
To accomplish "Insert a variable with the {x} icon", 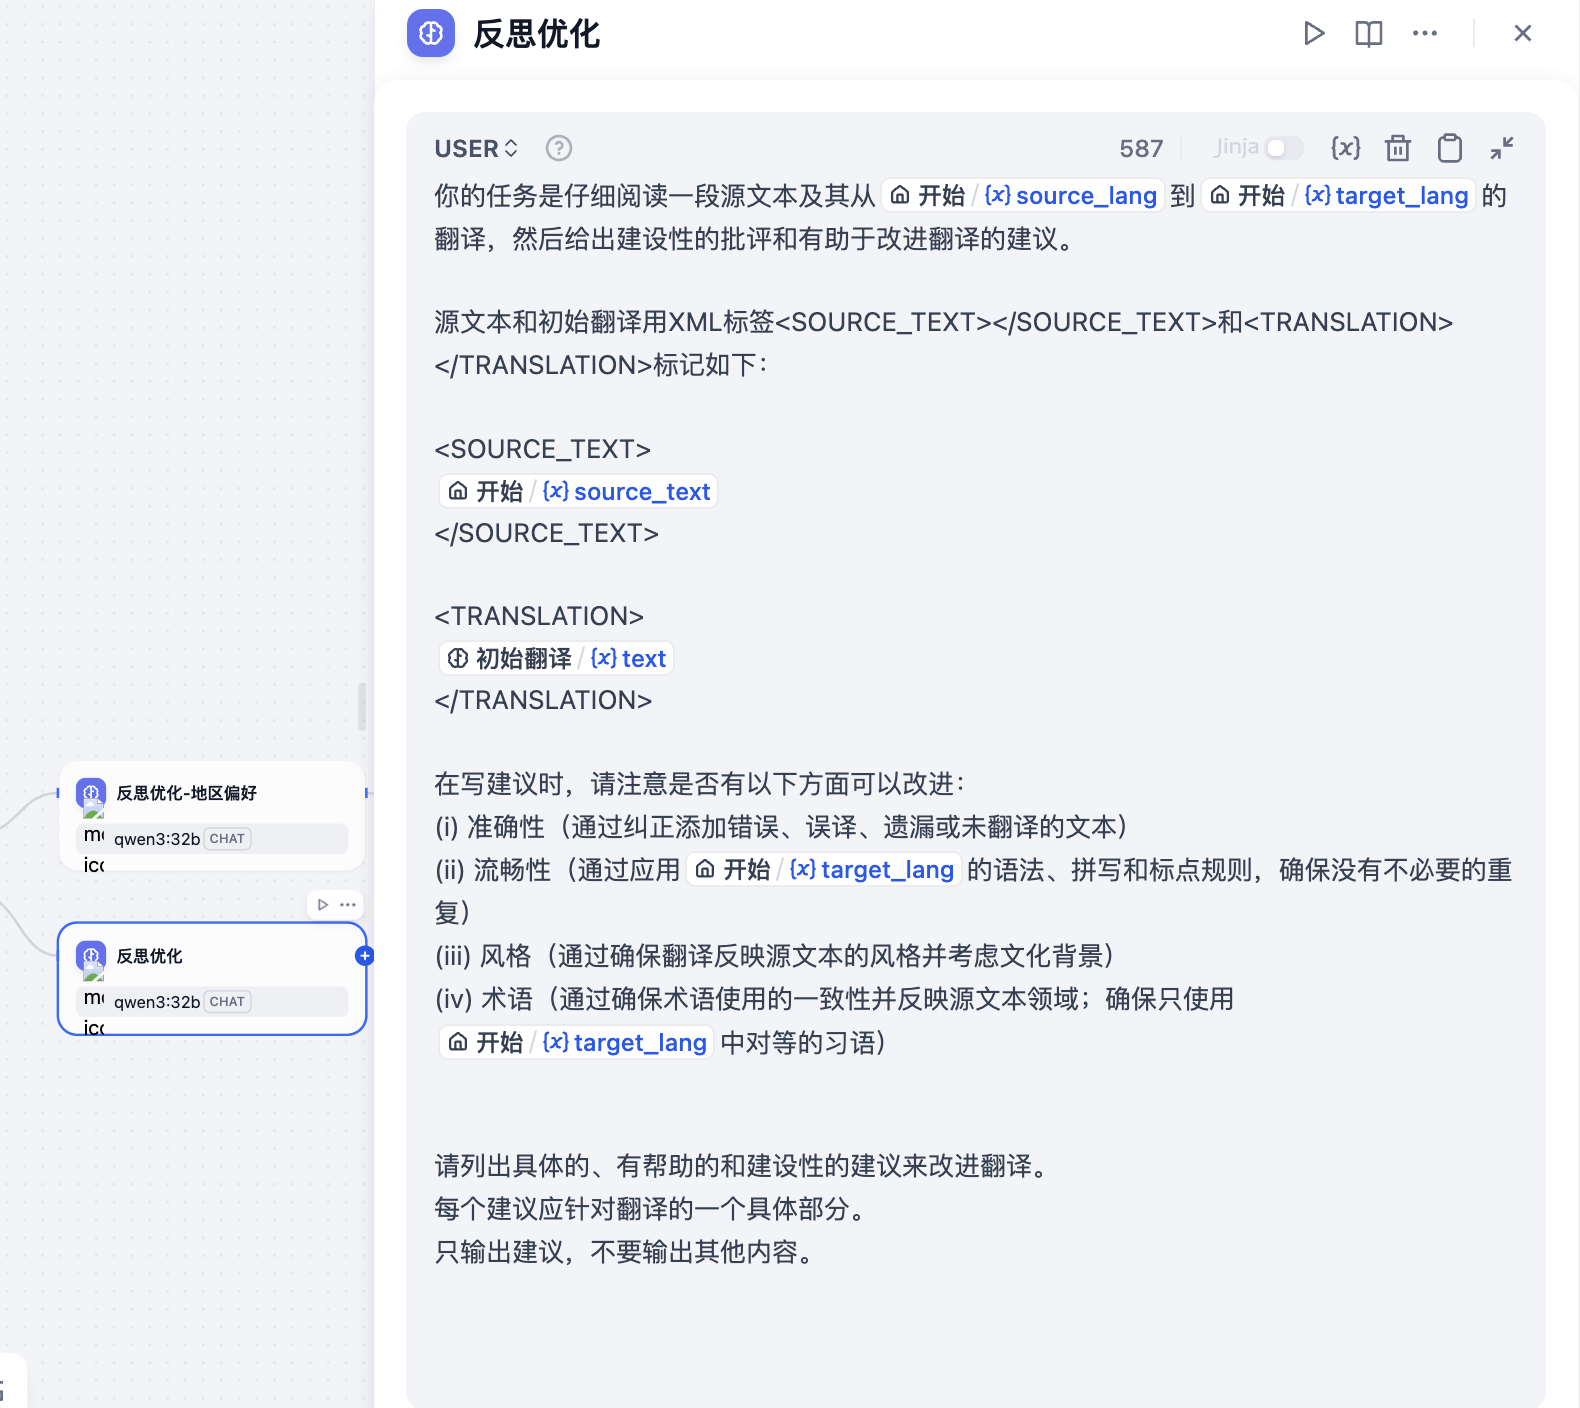I will 1345,148.
